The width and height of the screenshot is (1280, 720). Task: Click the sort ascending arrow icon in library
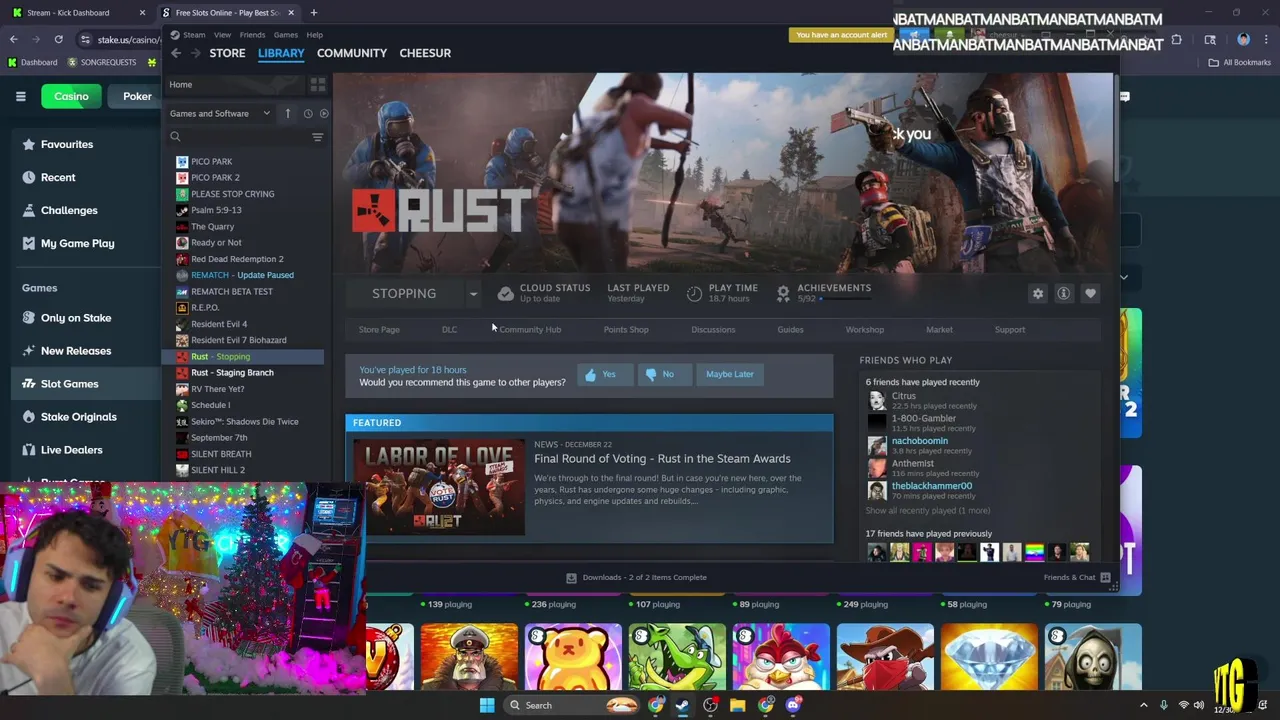click(x=287, y=113)
